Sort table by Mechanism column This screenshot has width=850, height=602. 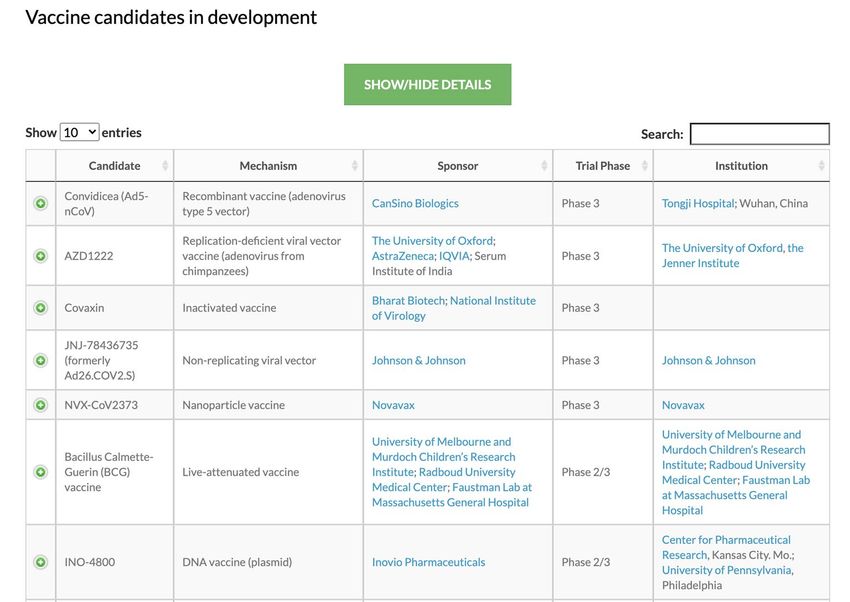pos(268,166)
